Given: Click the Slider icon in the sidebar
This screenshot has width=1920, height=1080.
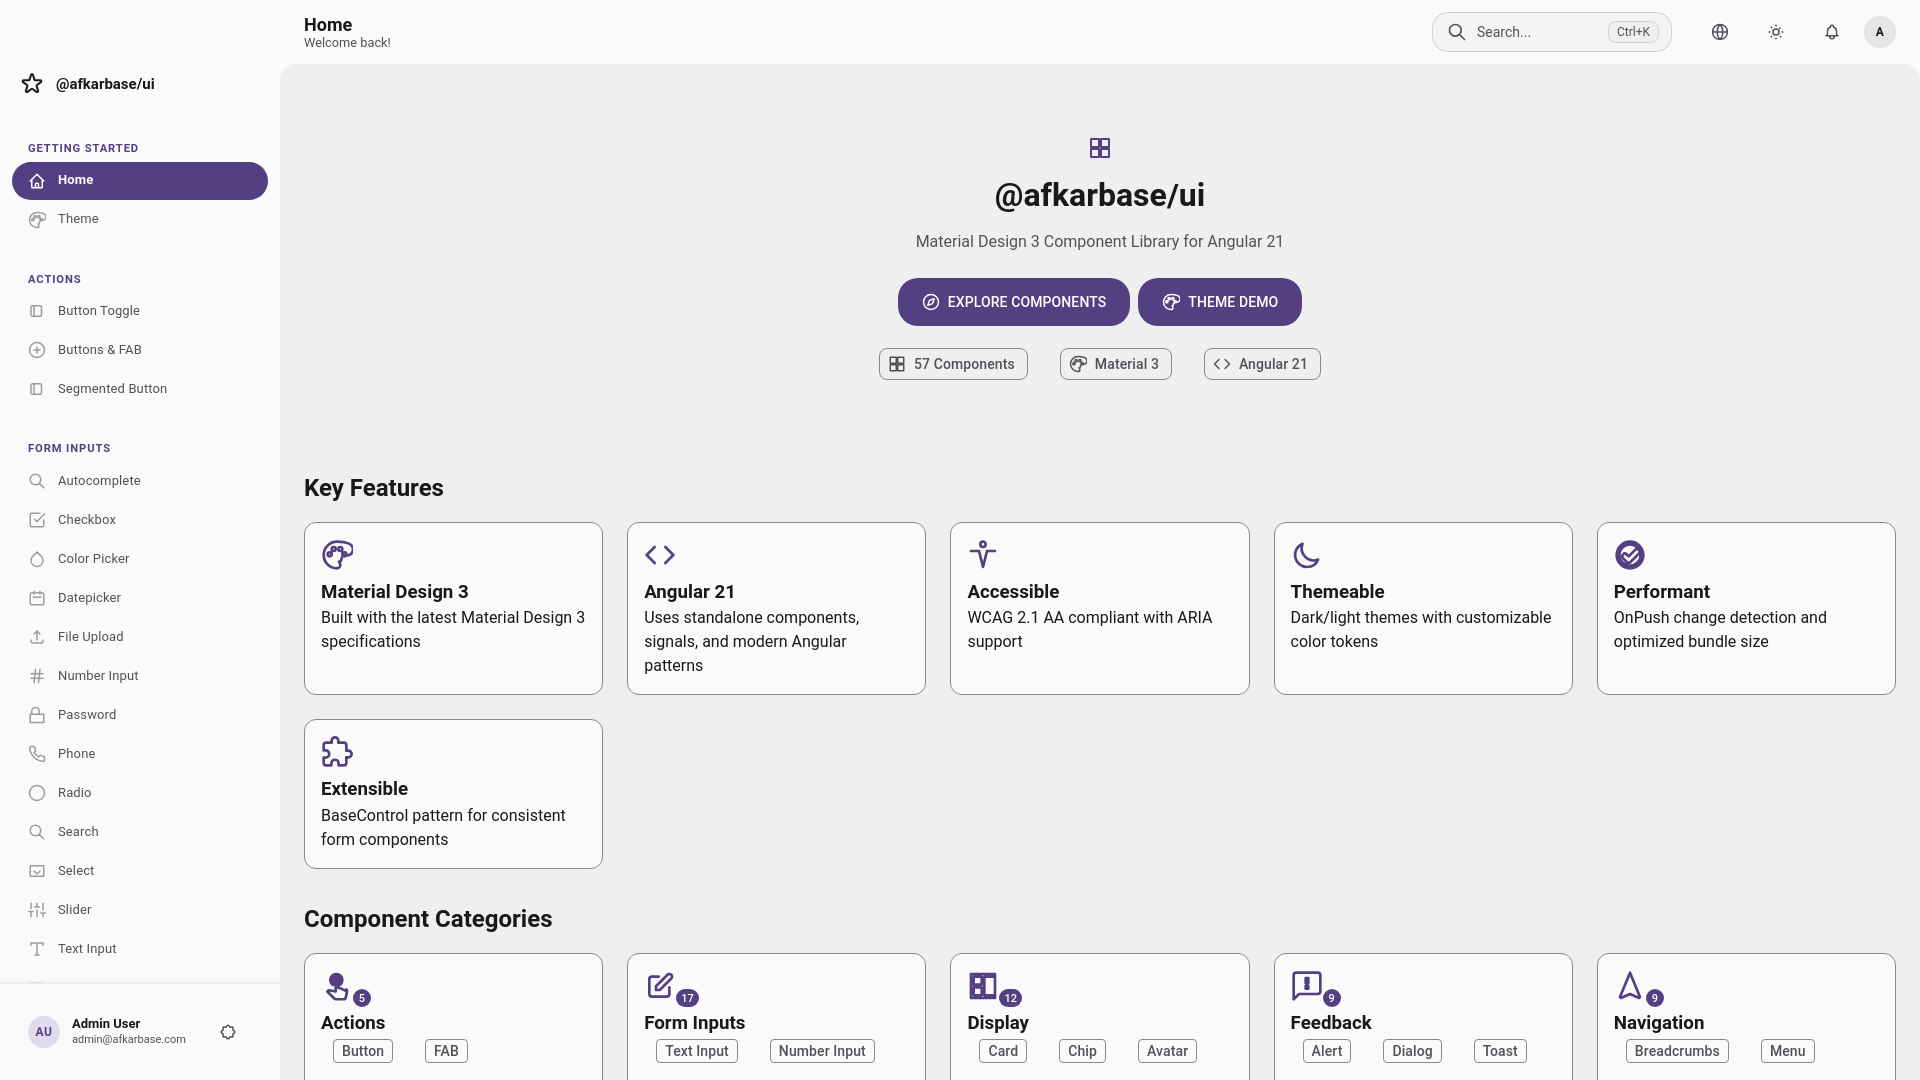Looking at the screenshot, I should coord(37,910).
